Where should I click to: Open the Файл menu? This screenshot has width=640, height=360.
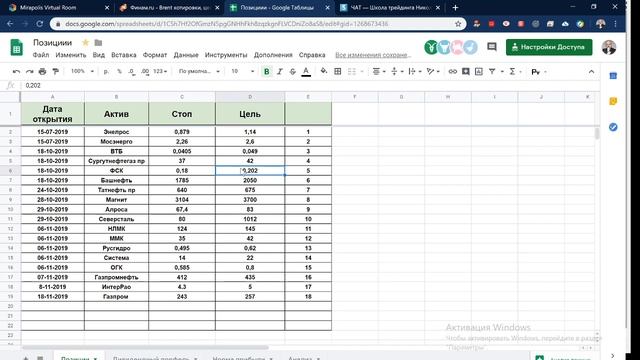pos(41,55)
